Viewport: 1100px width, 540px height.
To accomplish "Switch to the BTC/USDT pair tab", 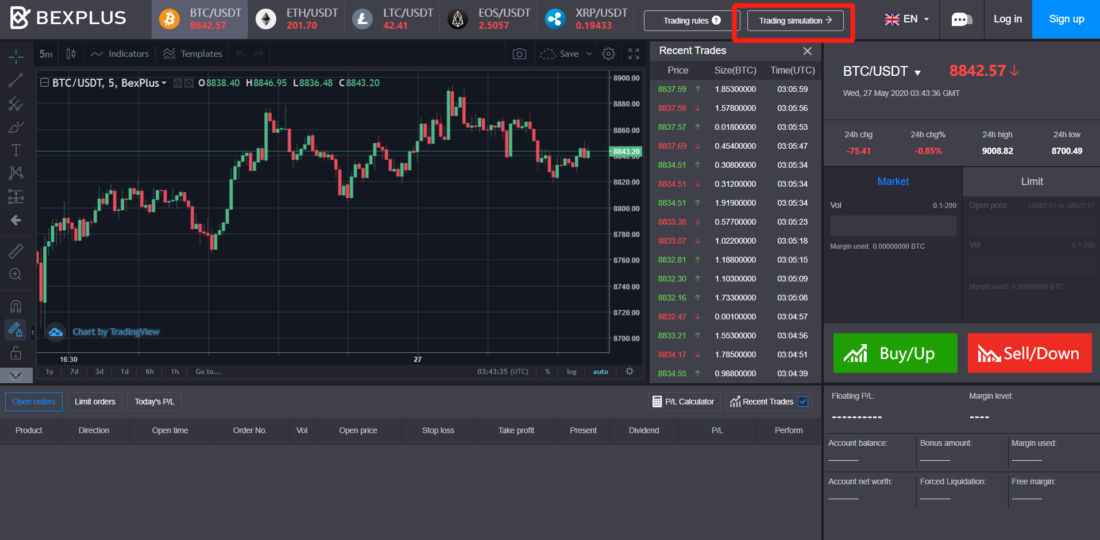I will (x=200, y=19).
